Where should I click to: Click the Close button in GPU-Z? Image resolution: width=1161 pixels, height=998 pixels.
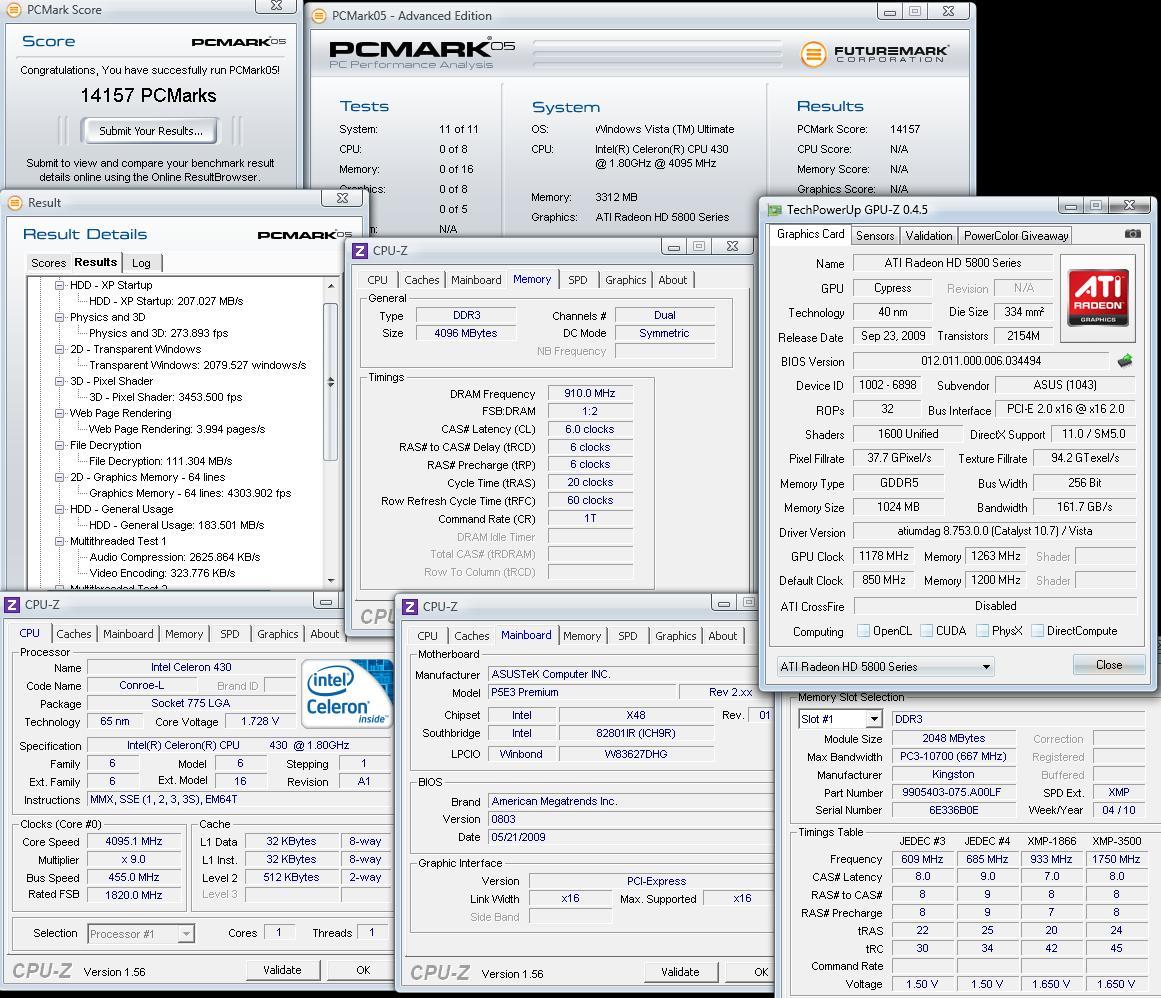pyautogui.click(x=1108, y=665)
